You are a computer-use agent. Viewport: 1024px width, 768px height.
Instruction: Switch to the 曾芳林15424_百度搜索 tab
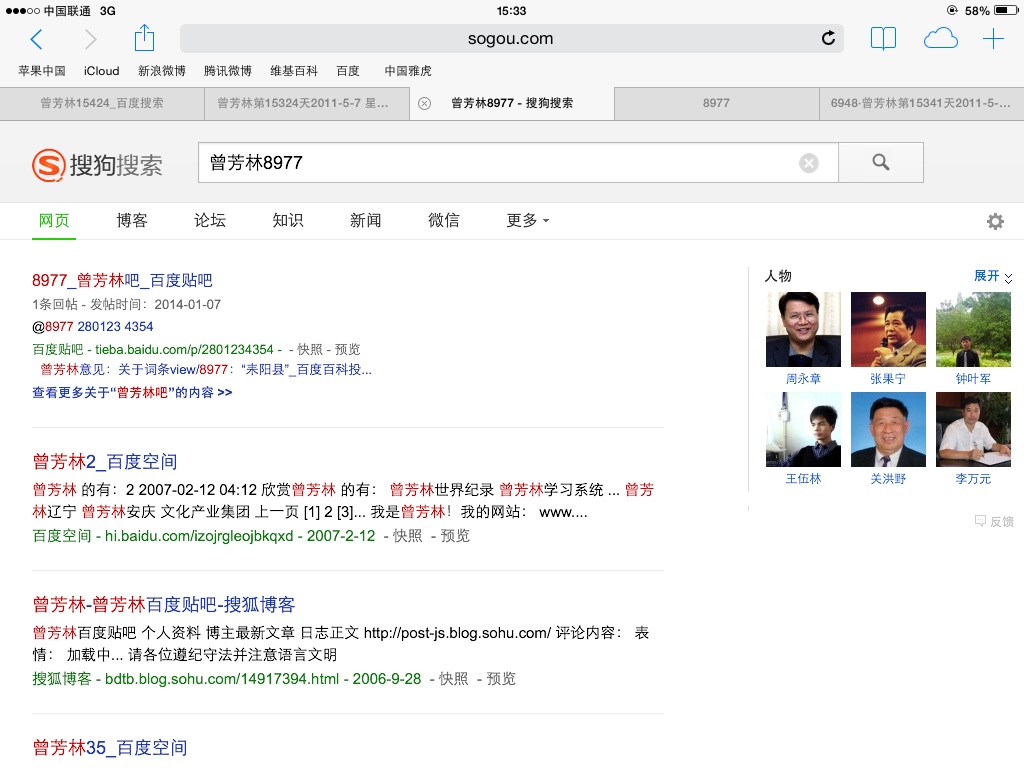coord(102,103)
